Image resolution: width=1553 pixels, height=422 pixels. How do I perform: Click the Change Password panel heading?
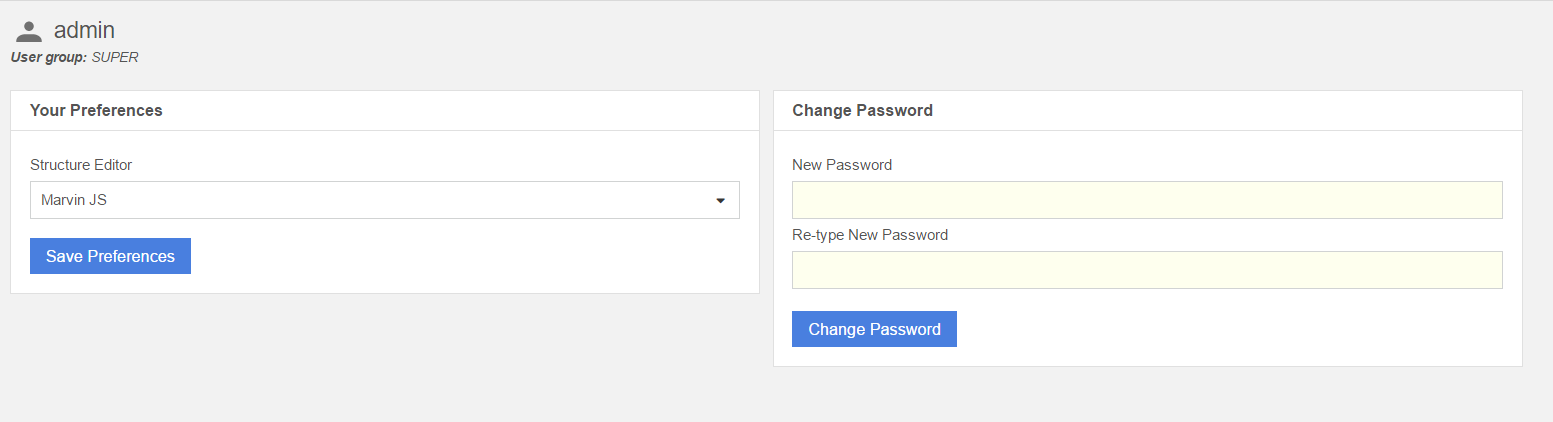point(862,110)
